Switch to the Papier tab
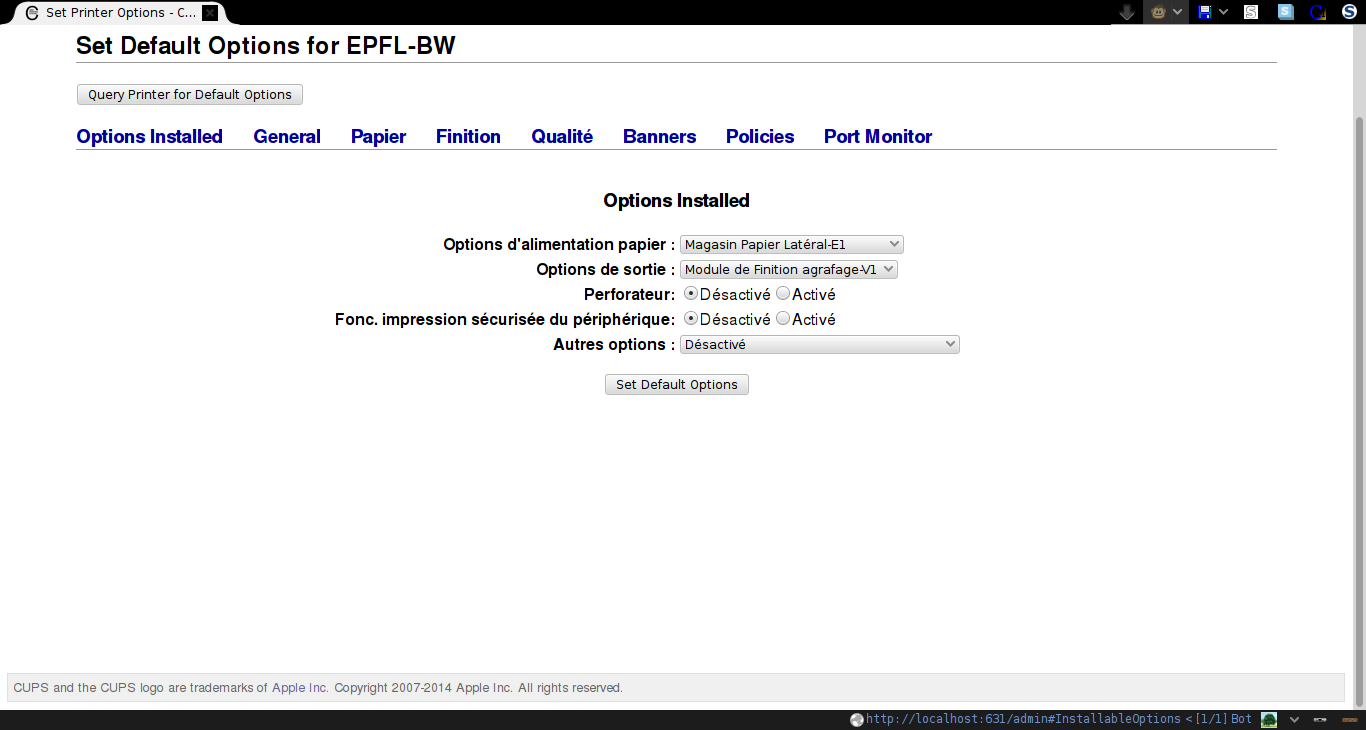This screenshot has height=730, width=1366. [x=378, y=136]
